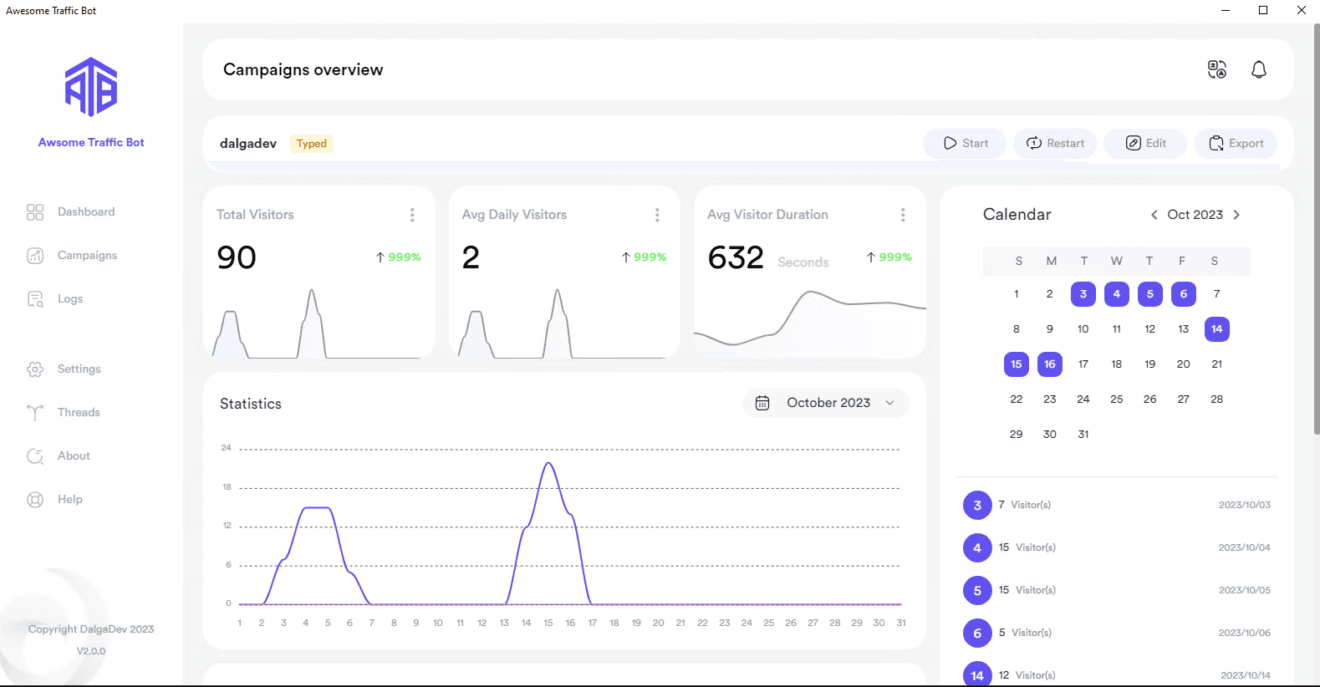Open the Threads section
Viewport: 1320px width, 687px height.
coord(80,412)
